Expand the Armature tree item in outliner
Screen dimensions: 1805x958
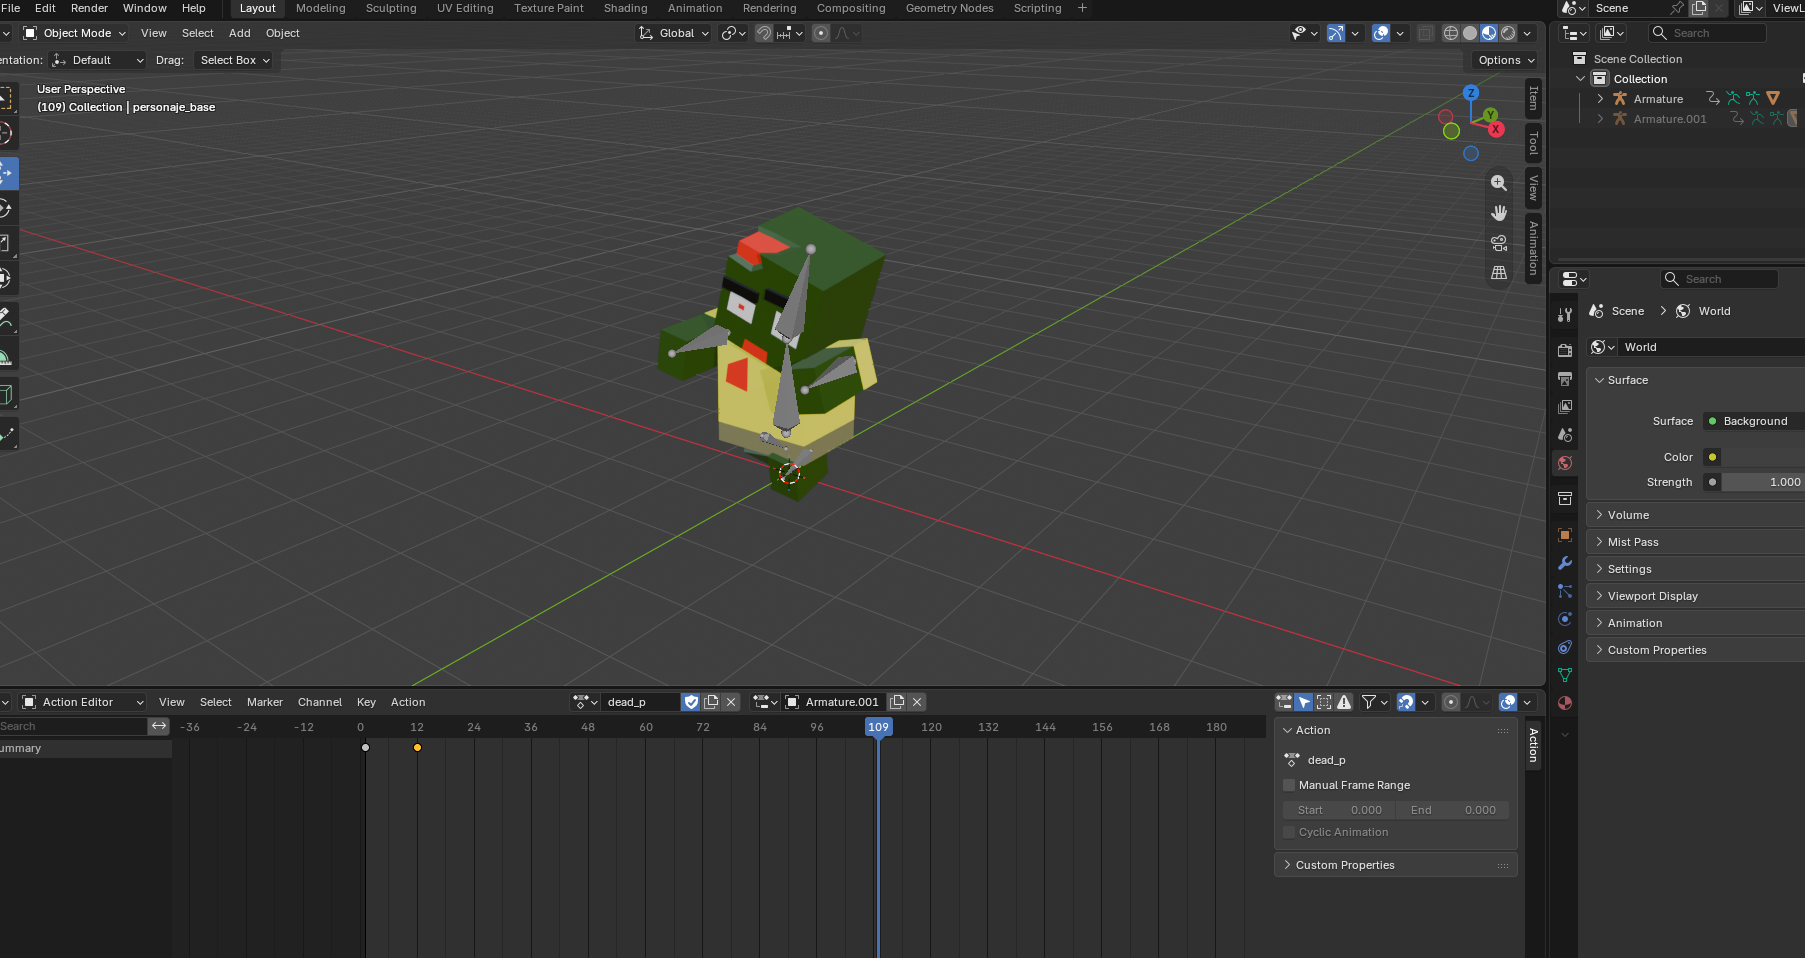coord(1600,99)
